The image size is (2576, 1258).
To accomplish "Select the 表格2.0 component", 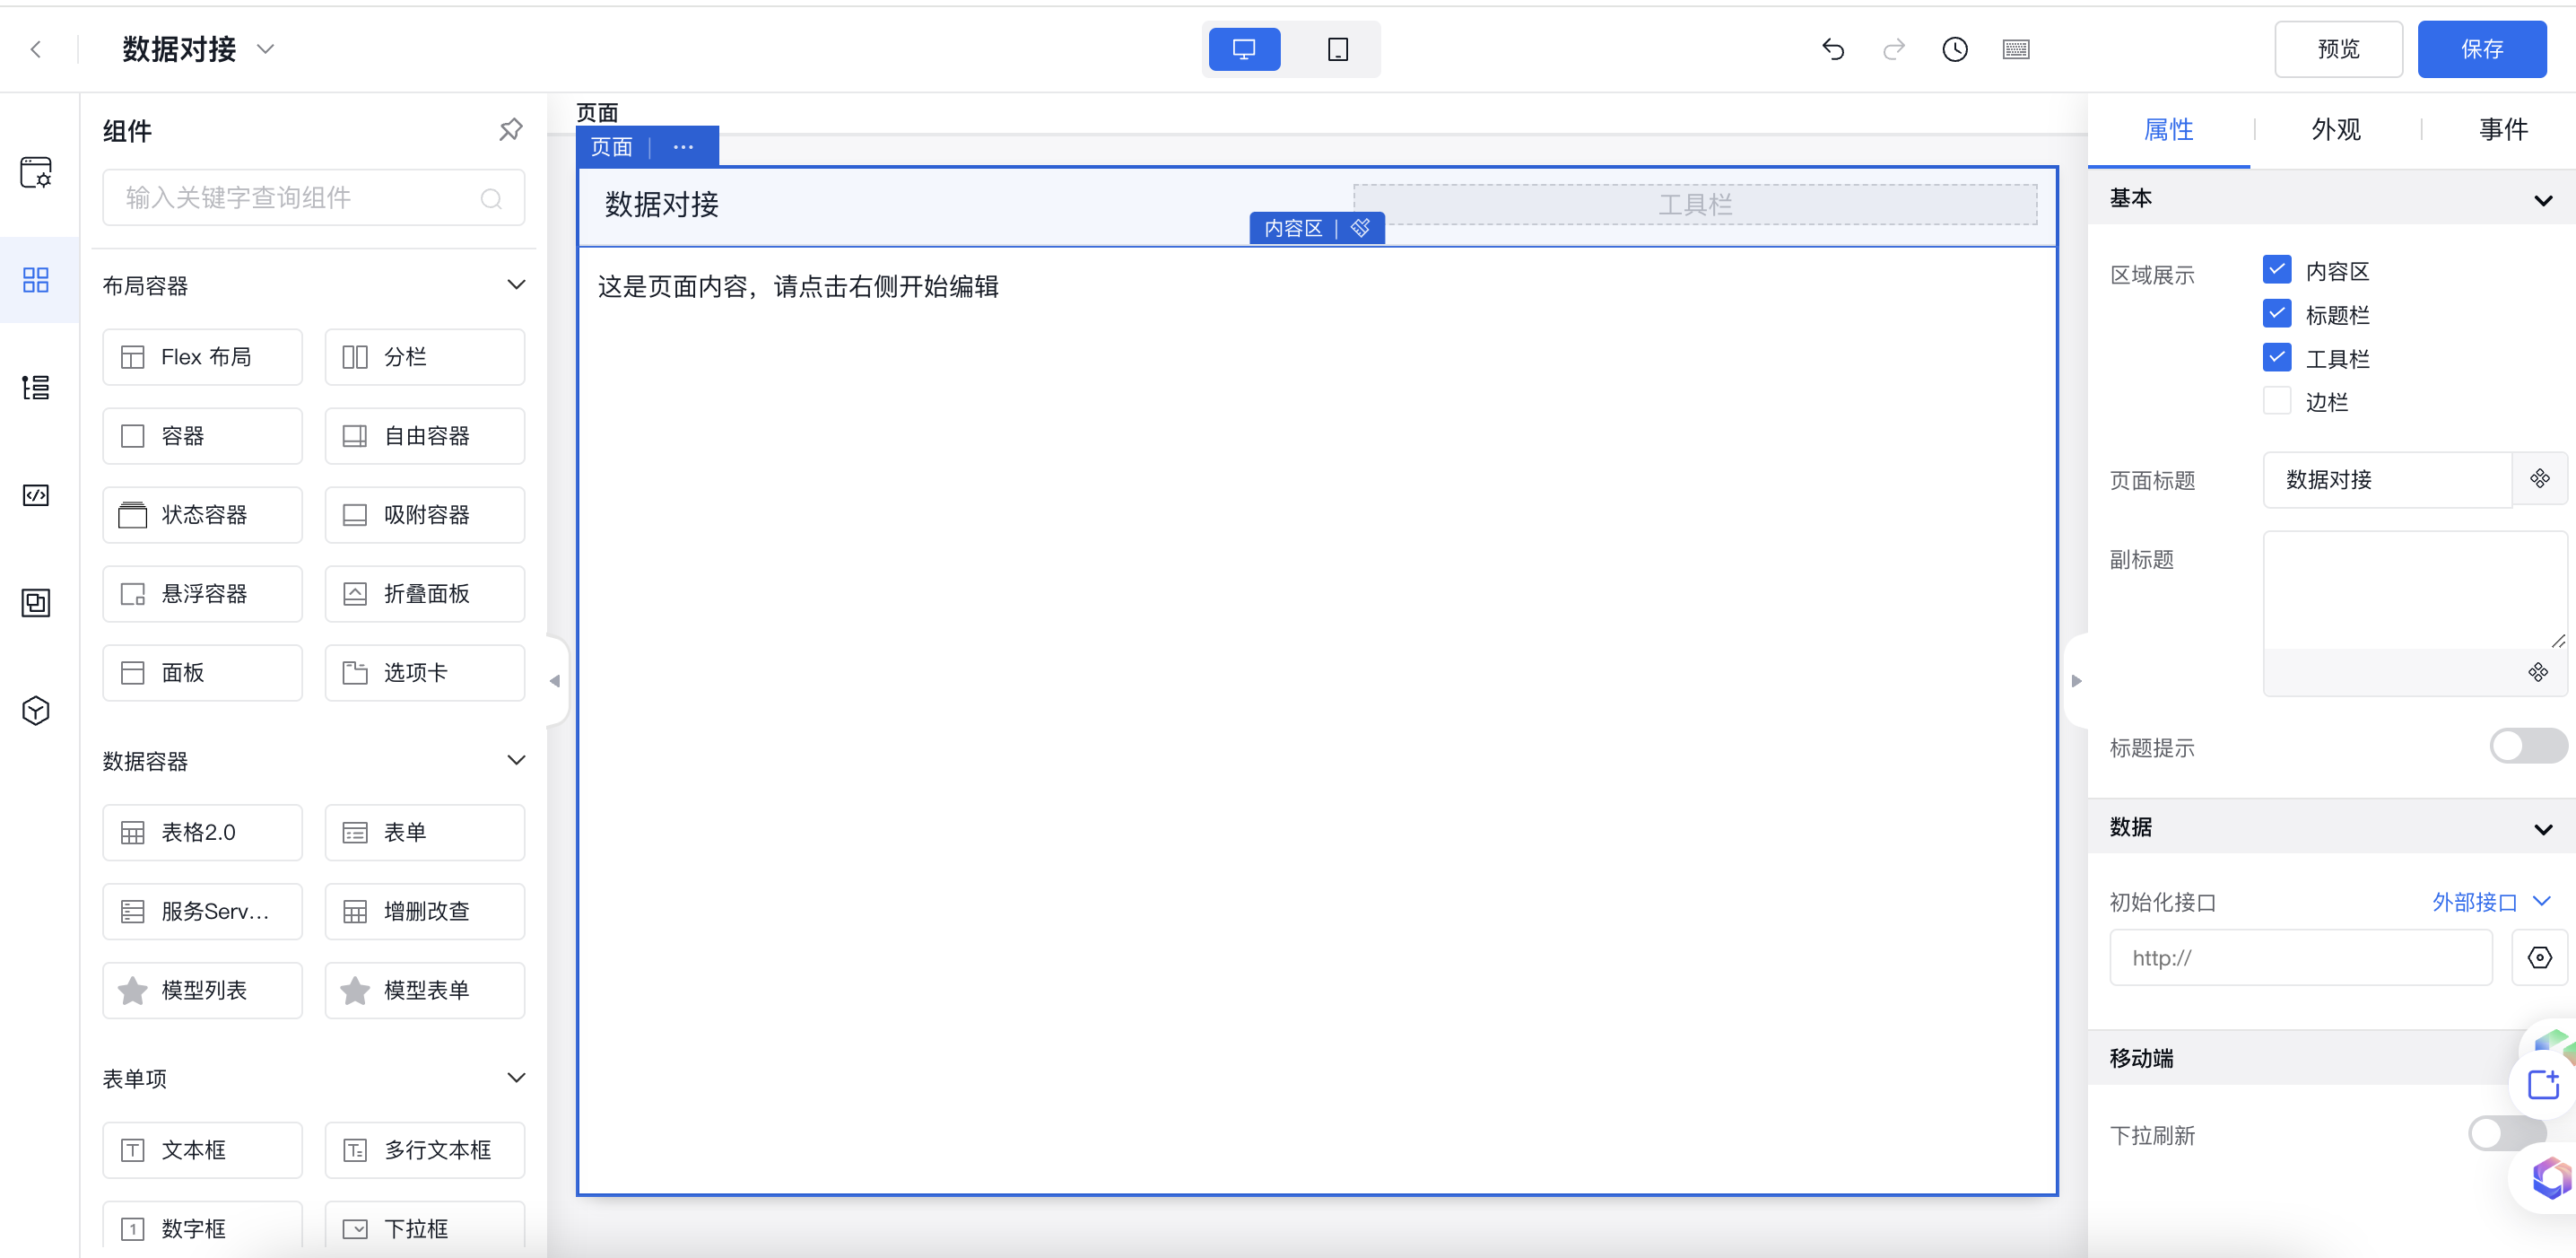I will (203, 832).
